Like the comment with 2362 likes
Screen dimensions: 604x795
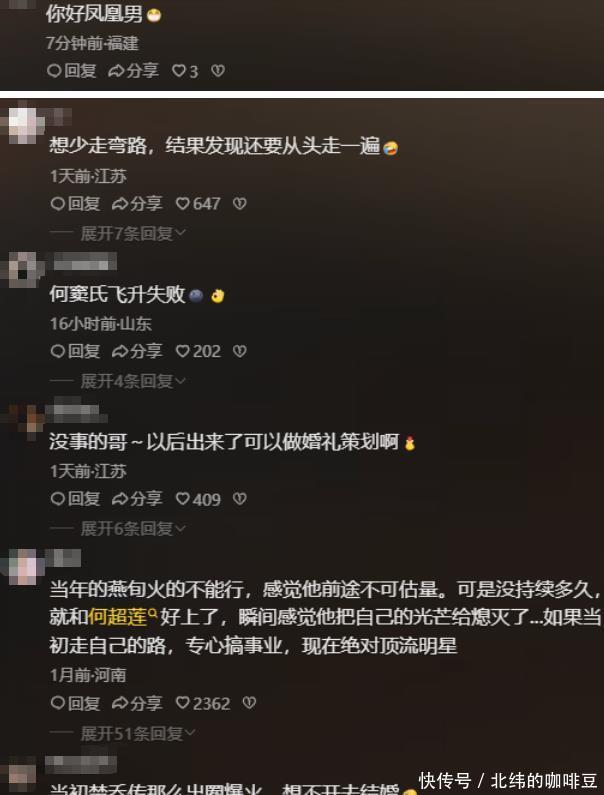(x=202, y=703)
